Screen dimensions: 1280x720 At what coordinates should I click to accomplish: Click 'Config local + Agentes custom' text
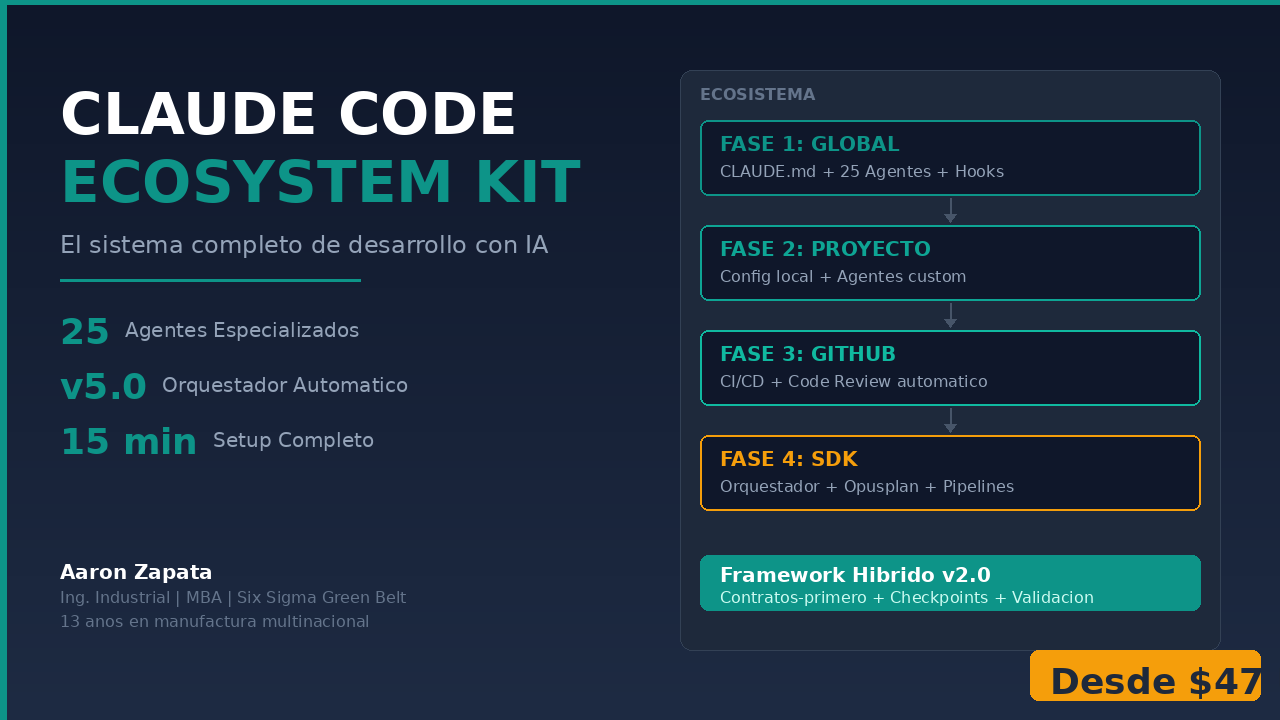(x=843, y=277)
